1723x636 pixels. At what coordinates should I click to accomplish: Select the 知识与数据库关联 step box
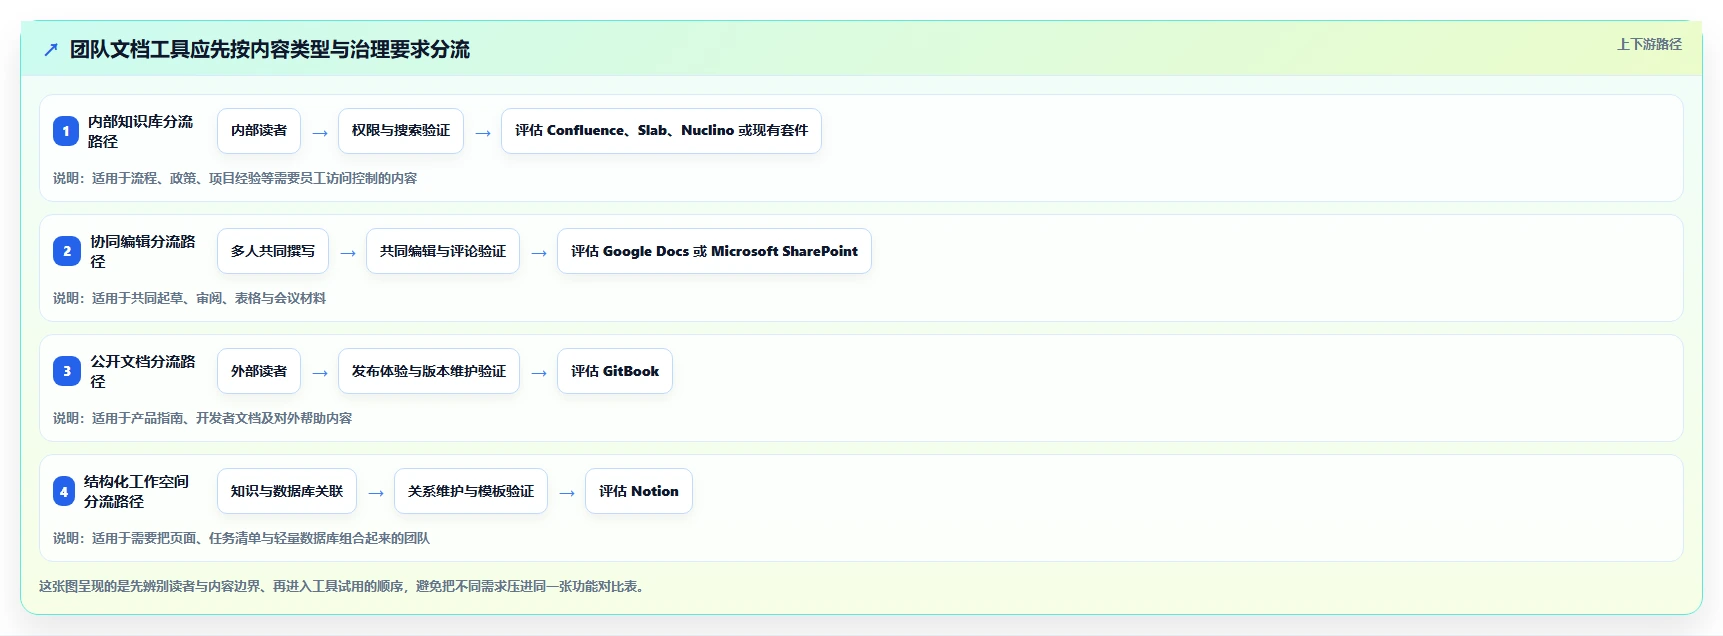pyautogui.click(x=287, y=491)
